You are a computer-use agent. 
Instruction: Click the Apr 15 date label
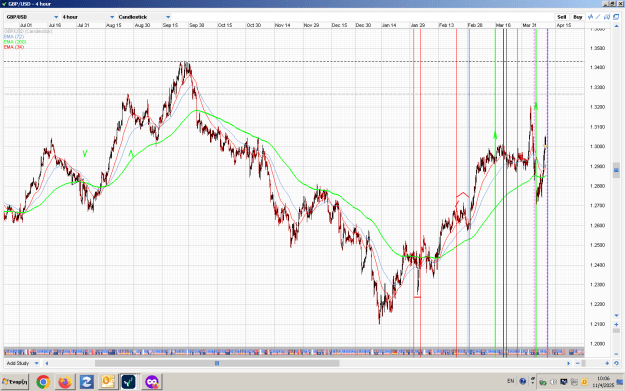click(x=564, y=25)
